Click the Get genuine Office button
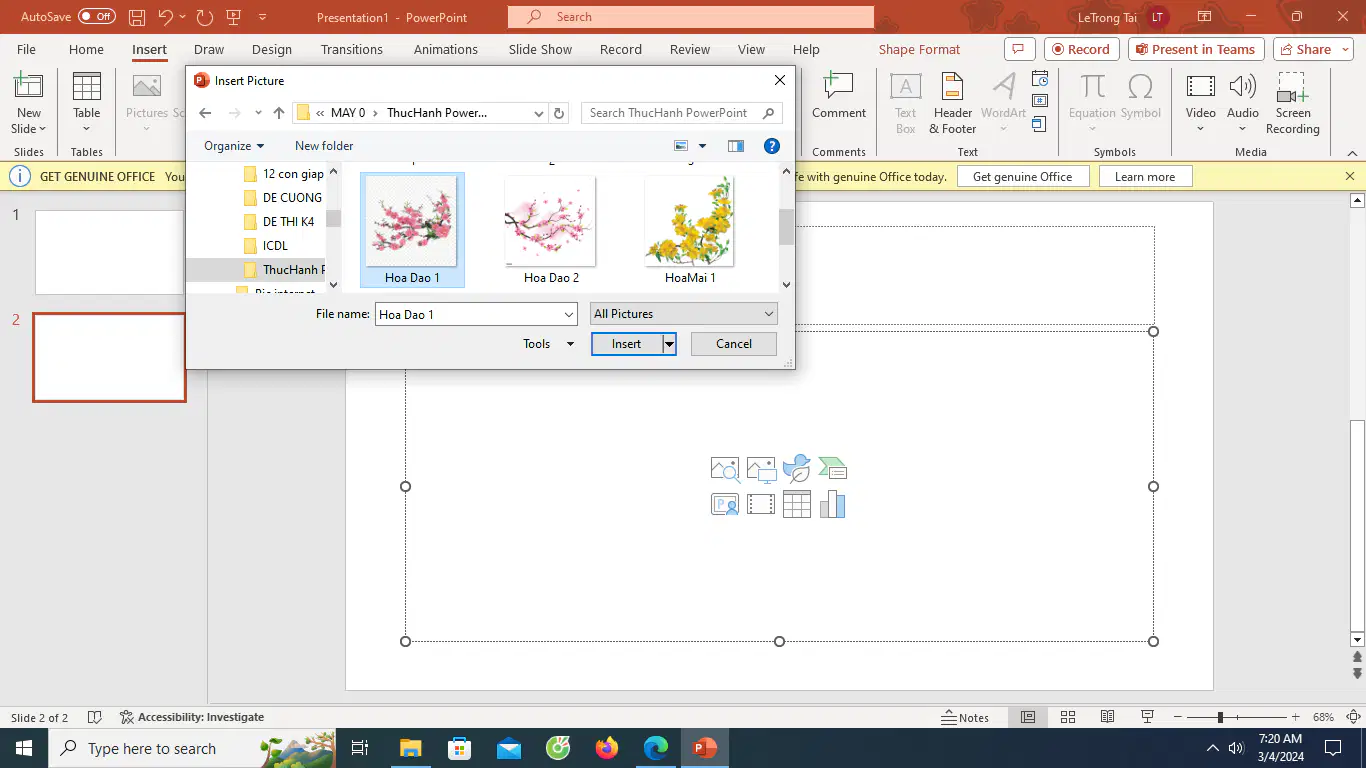The height and width of the screenshot is (768, 1366). (x=1022, y=176)
